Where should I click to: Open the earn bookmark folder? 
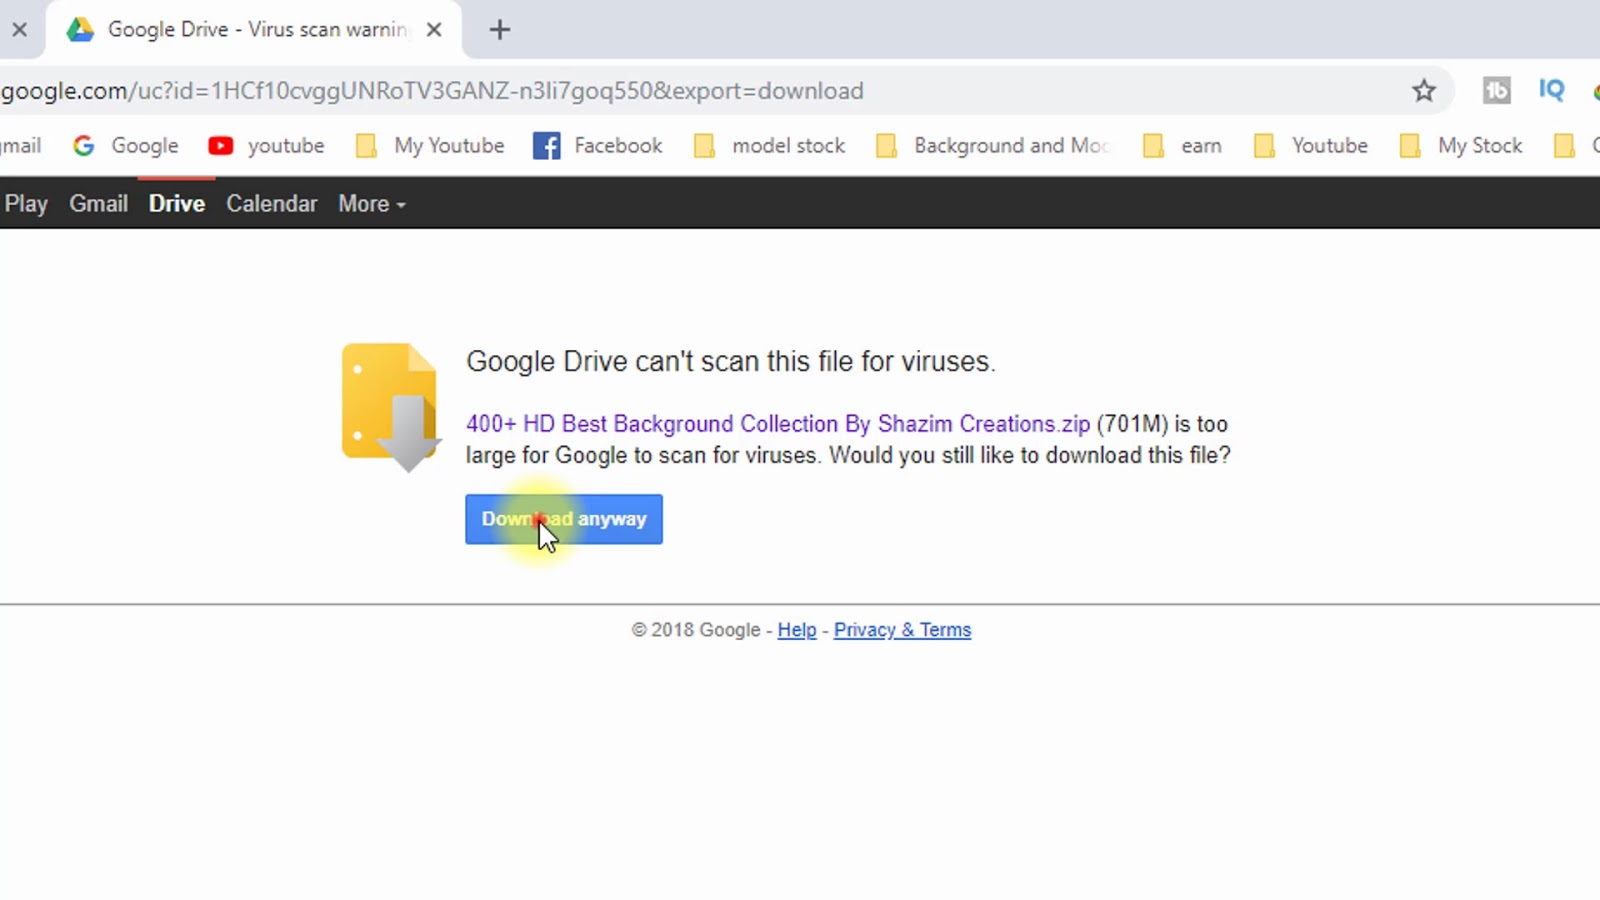pyautogui.click(x=1182, y=146)
